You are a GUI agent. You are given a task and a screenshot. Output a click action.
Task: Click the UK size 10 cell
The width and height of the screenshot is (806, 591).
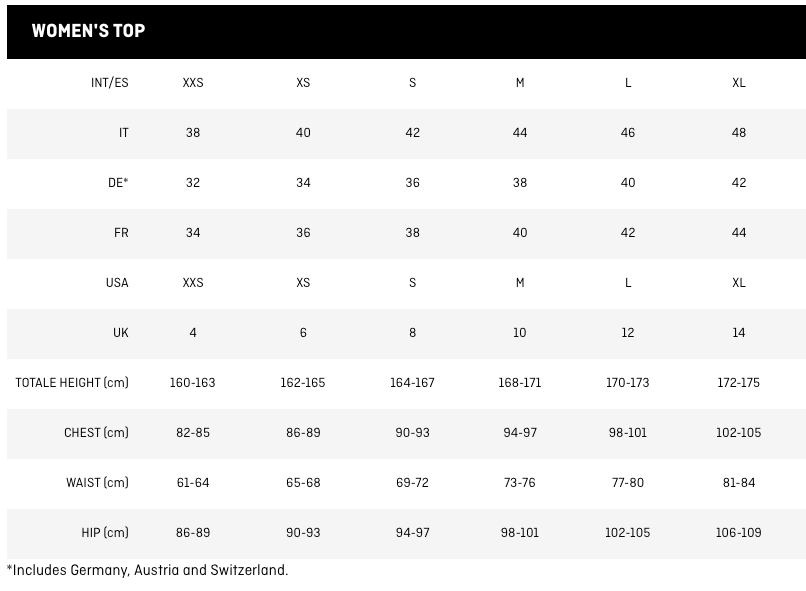point(520,333)
